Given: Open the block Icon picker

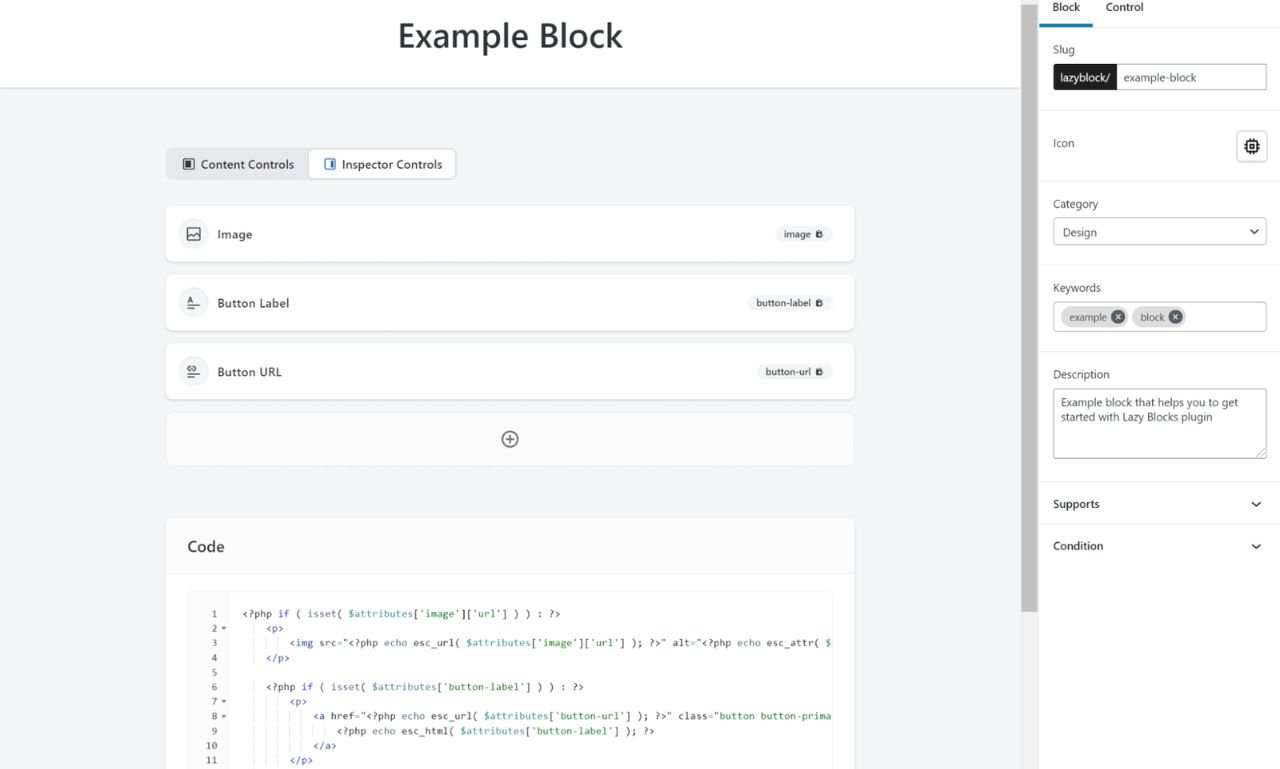Looking at the screenshot, I should pos(1251,146).
